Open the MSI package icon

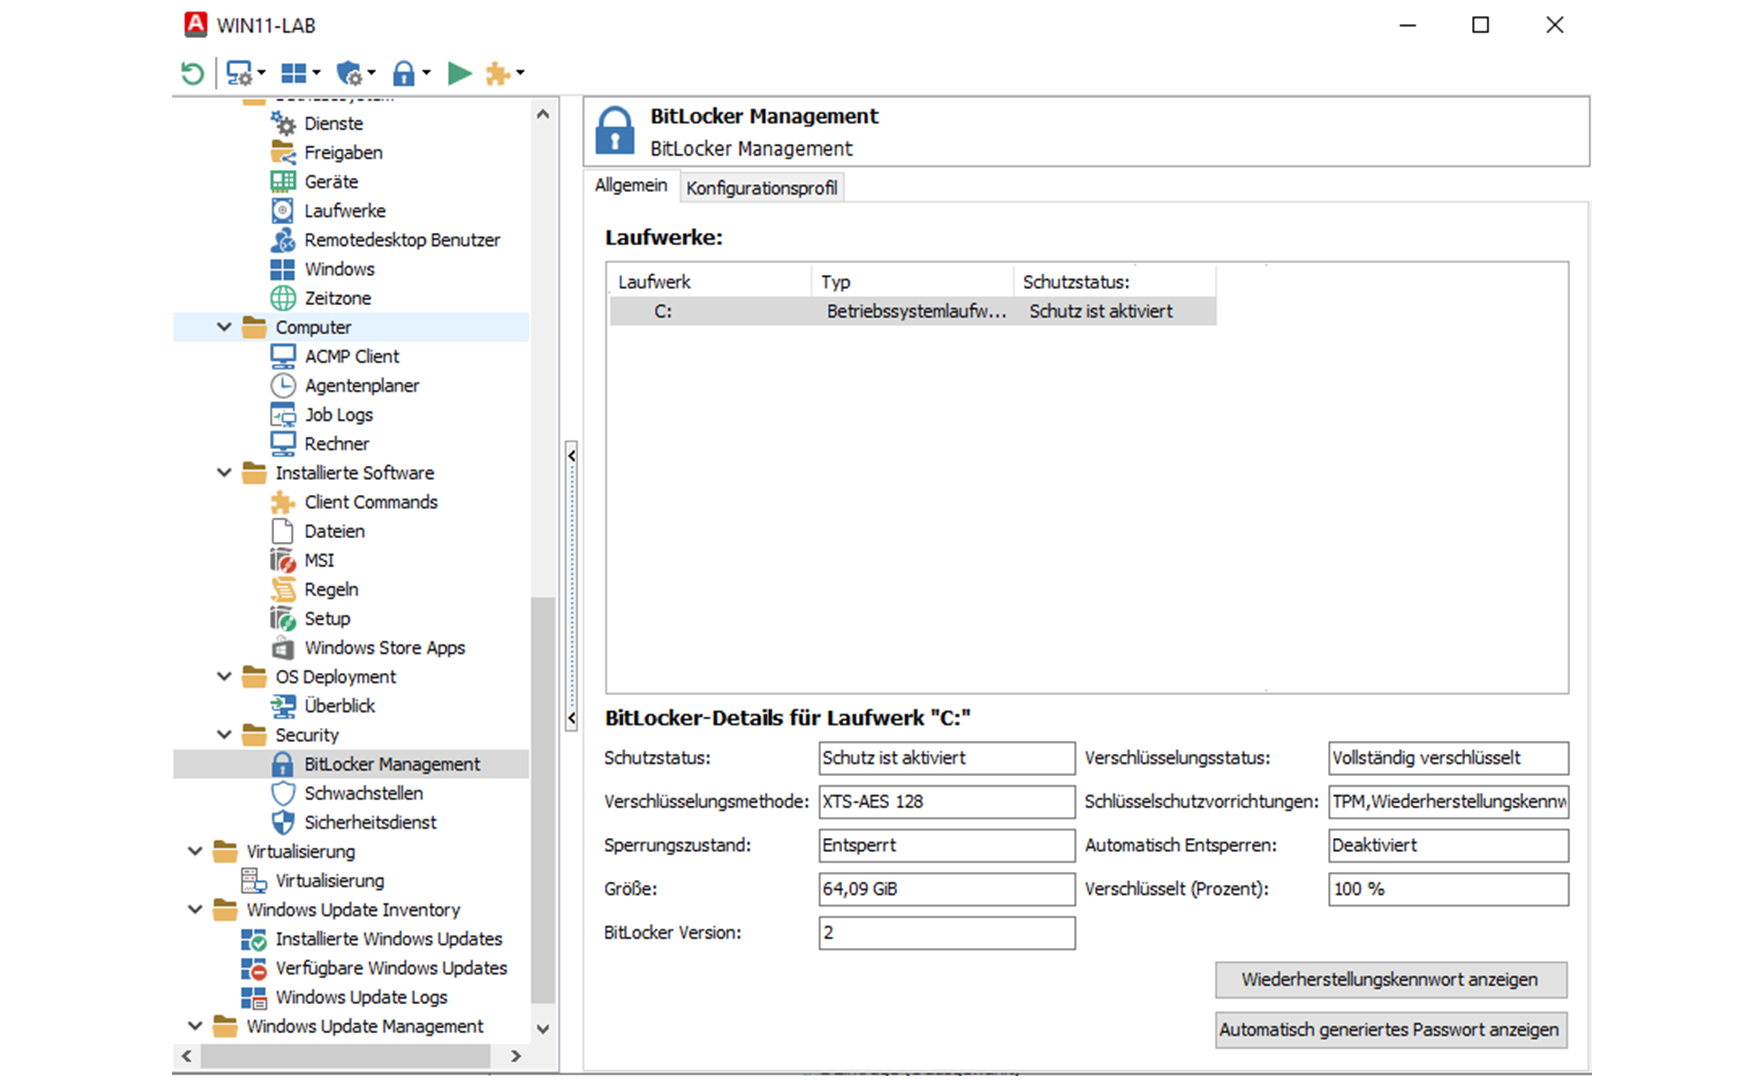[x=284, y=560]
